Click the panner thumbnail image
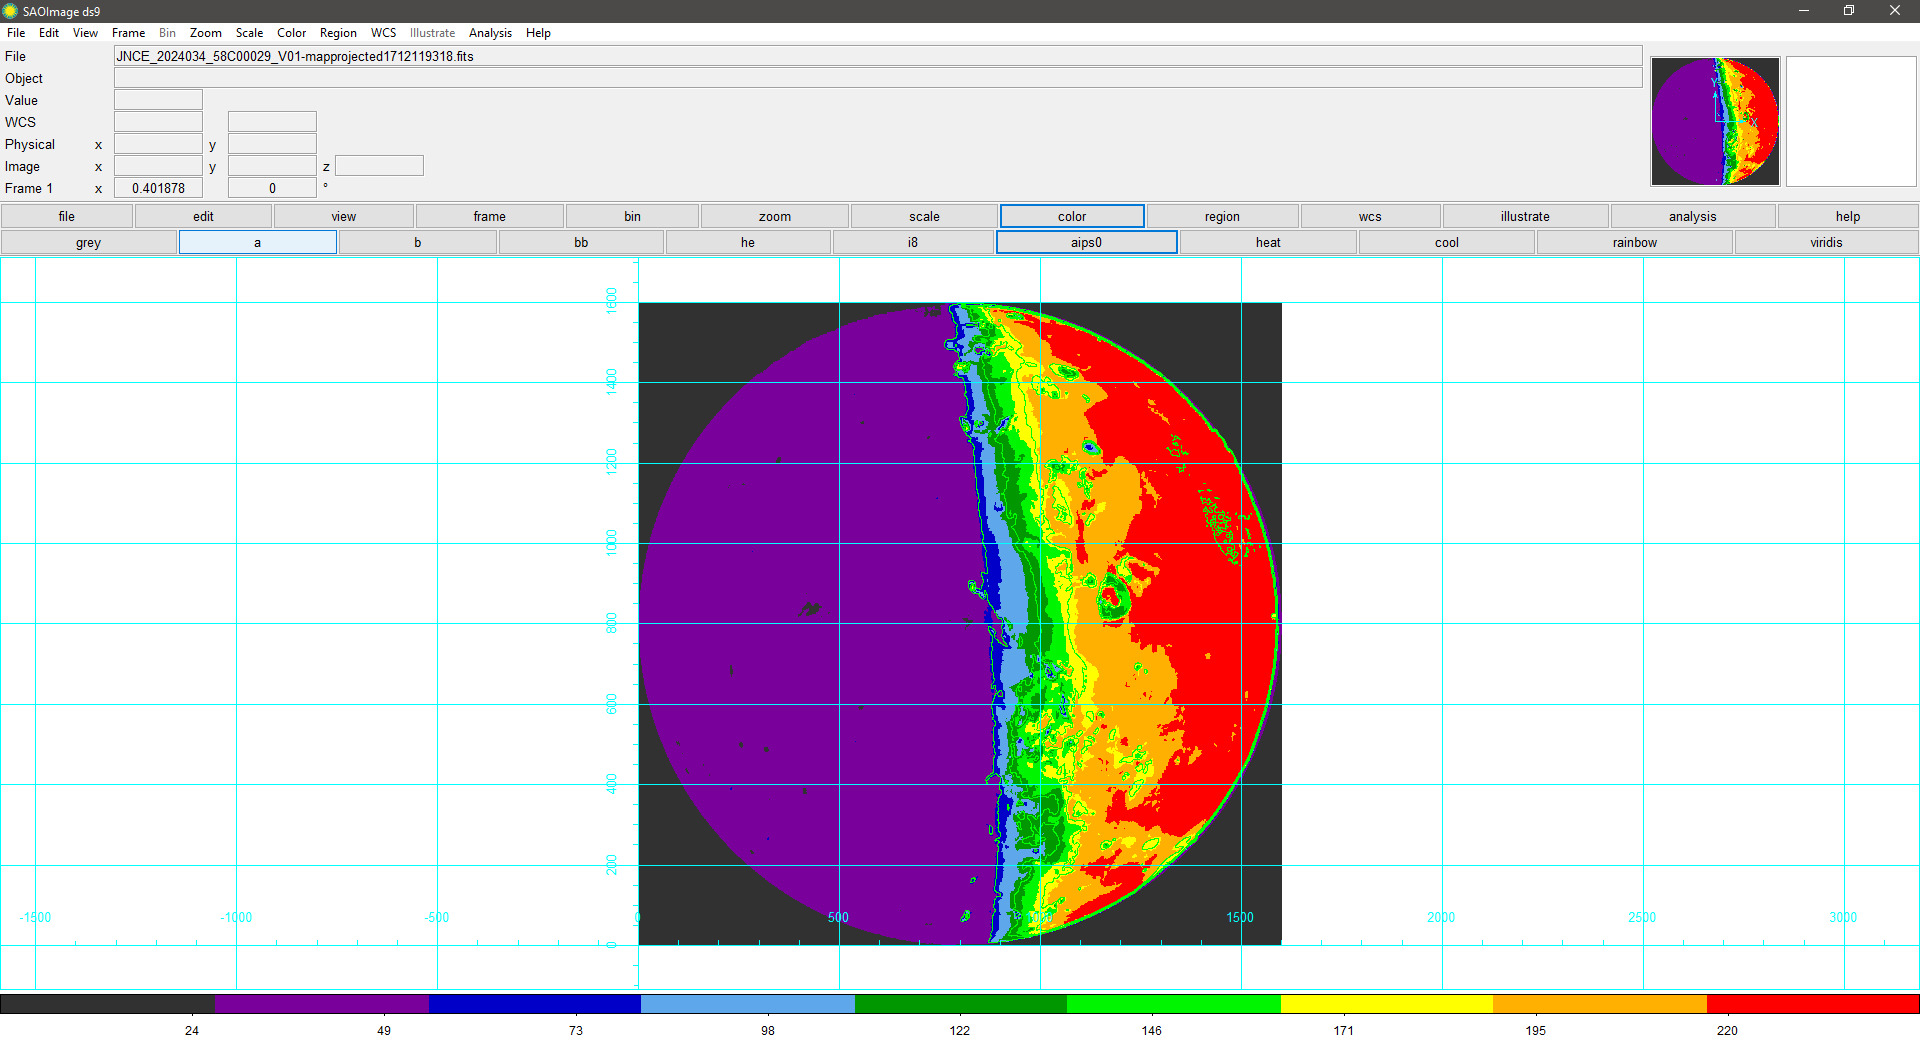Viewport: 1920px width, 1040px height. click(1714, 121)
